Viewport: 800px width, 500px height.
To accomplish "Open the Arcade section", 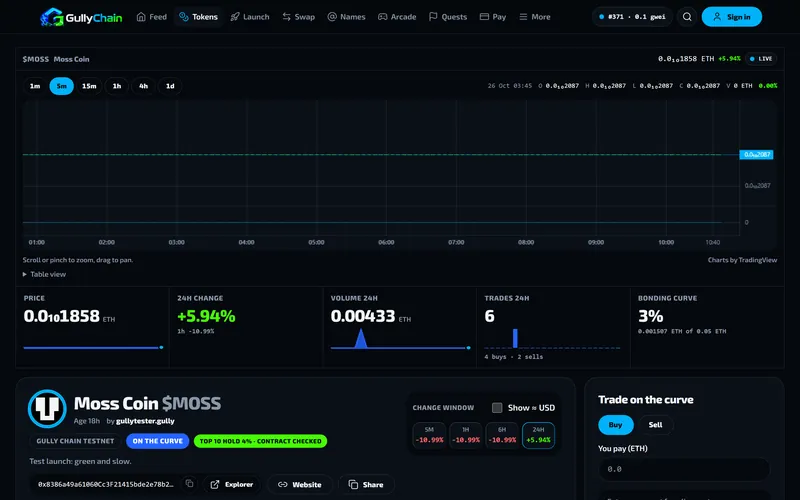I will 397,17.
